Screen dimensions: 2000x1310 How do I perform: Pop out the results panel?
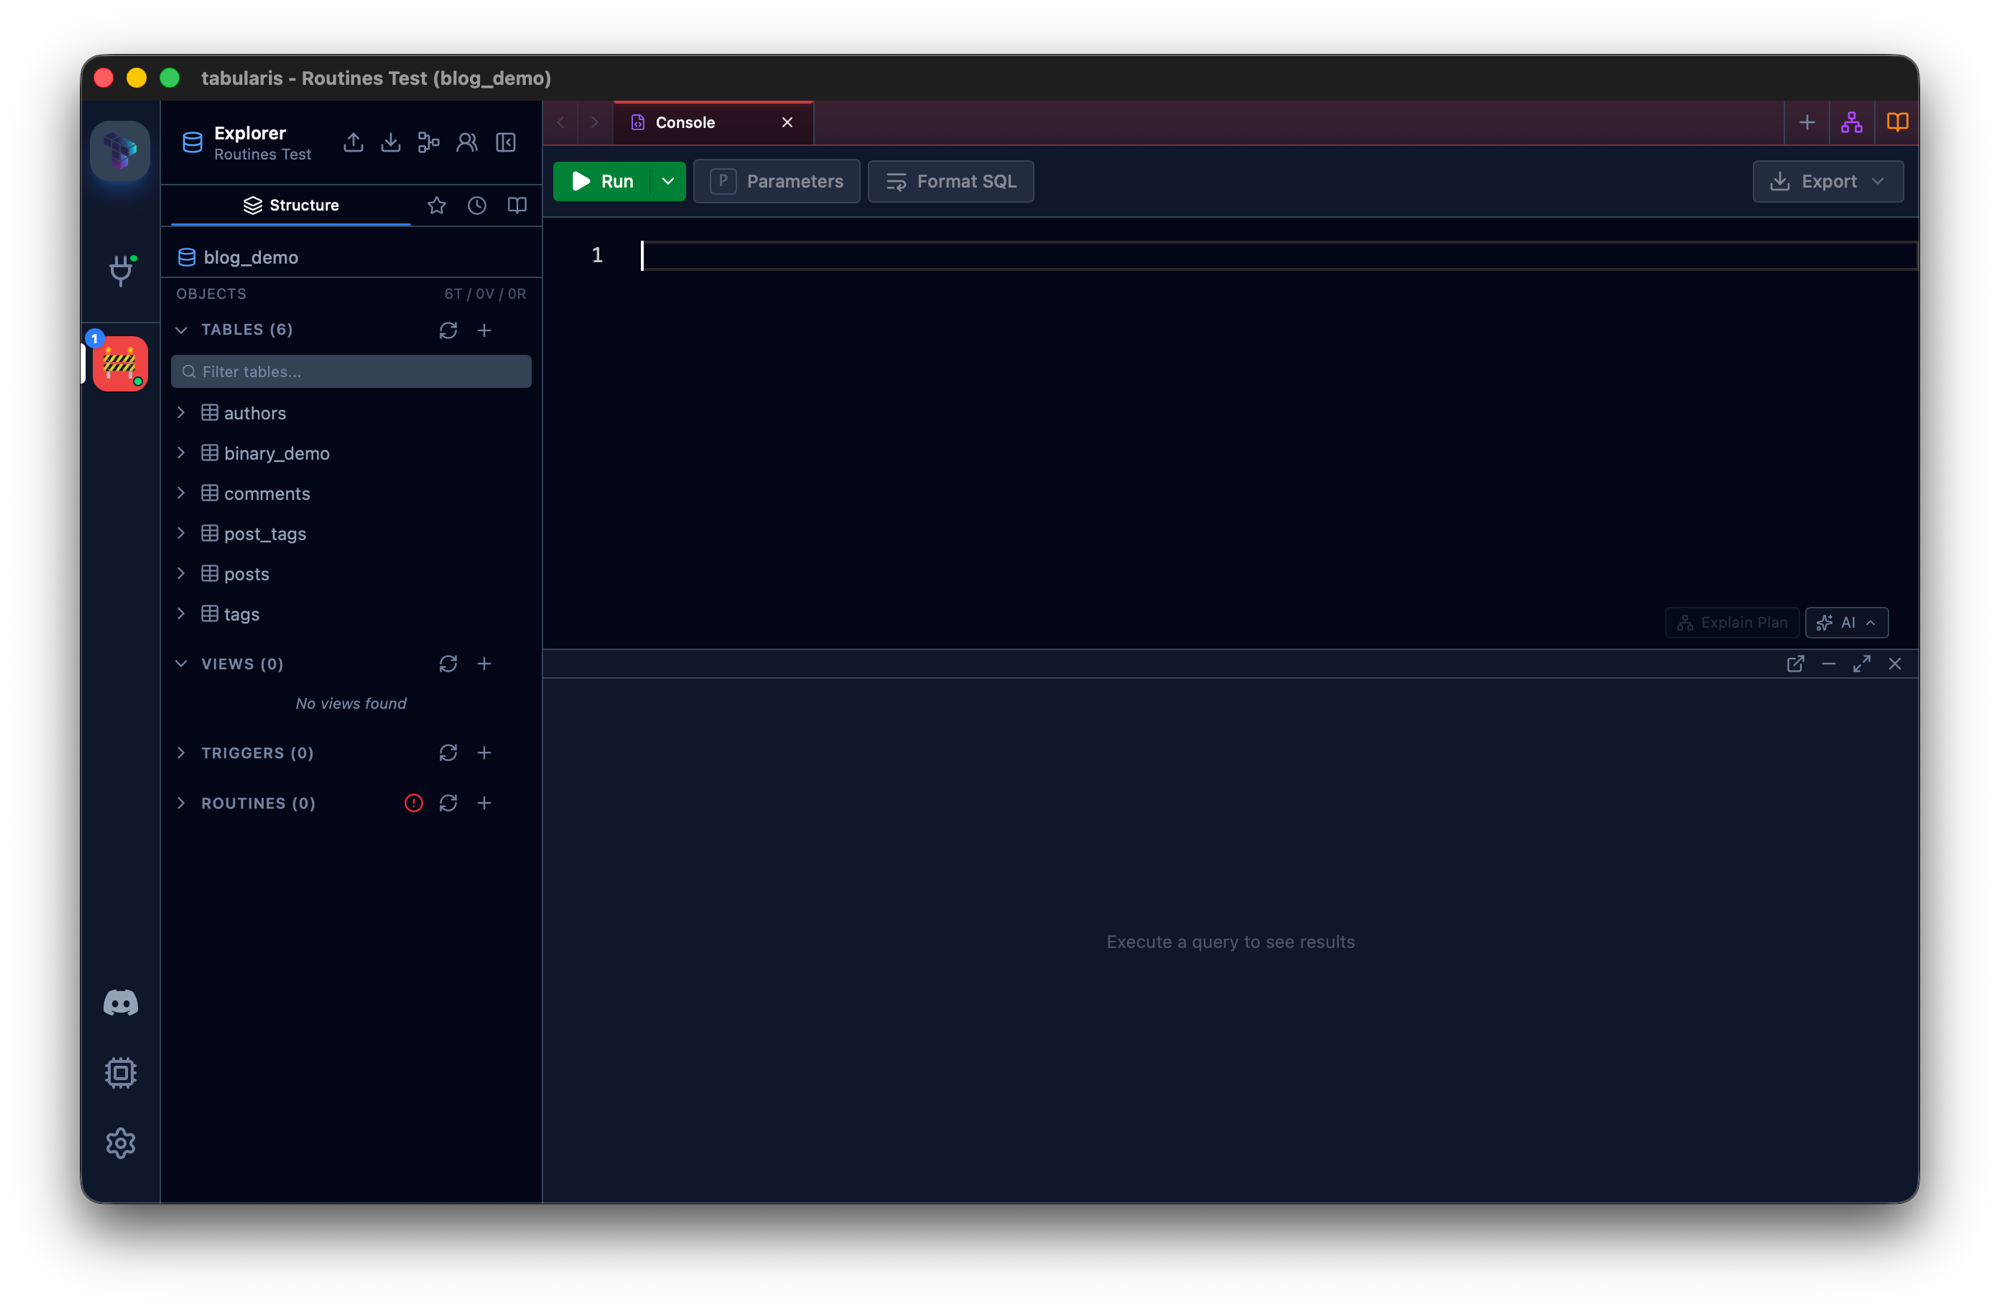pos(1796,664)
